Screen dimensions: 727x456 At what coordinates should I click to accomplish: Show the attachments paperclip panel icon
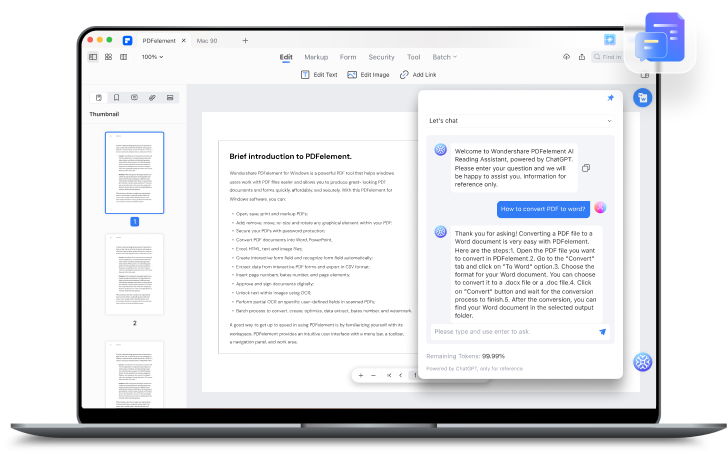click(152, 98)
